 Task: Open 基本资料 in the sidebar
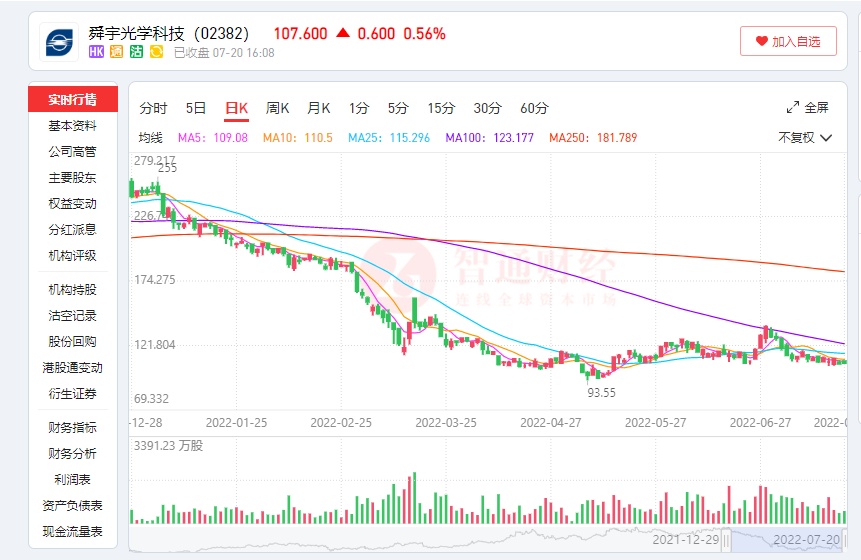(x=73, y=126)
